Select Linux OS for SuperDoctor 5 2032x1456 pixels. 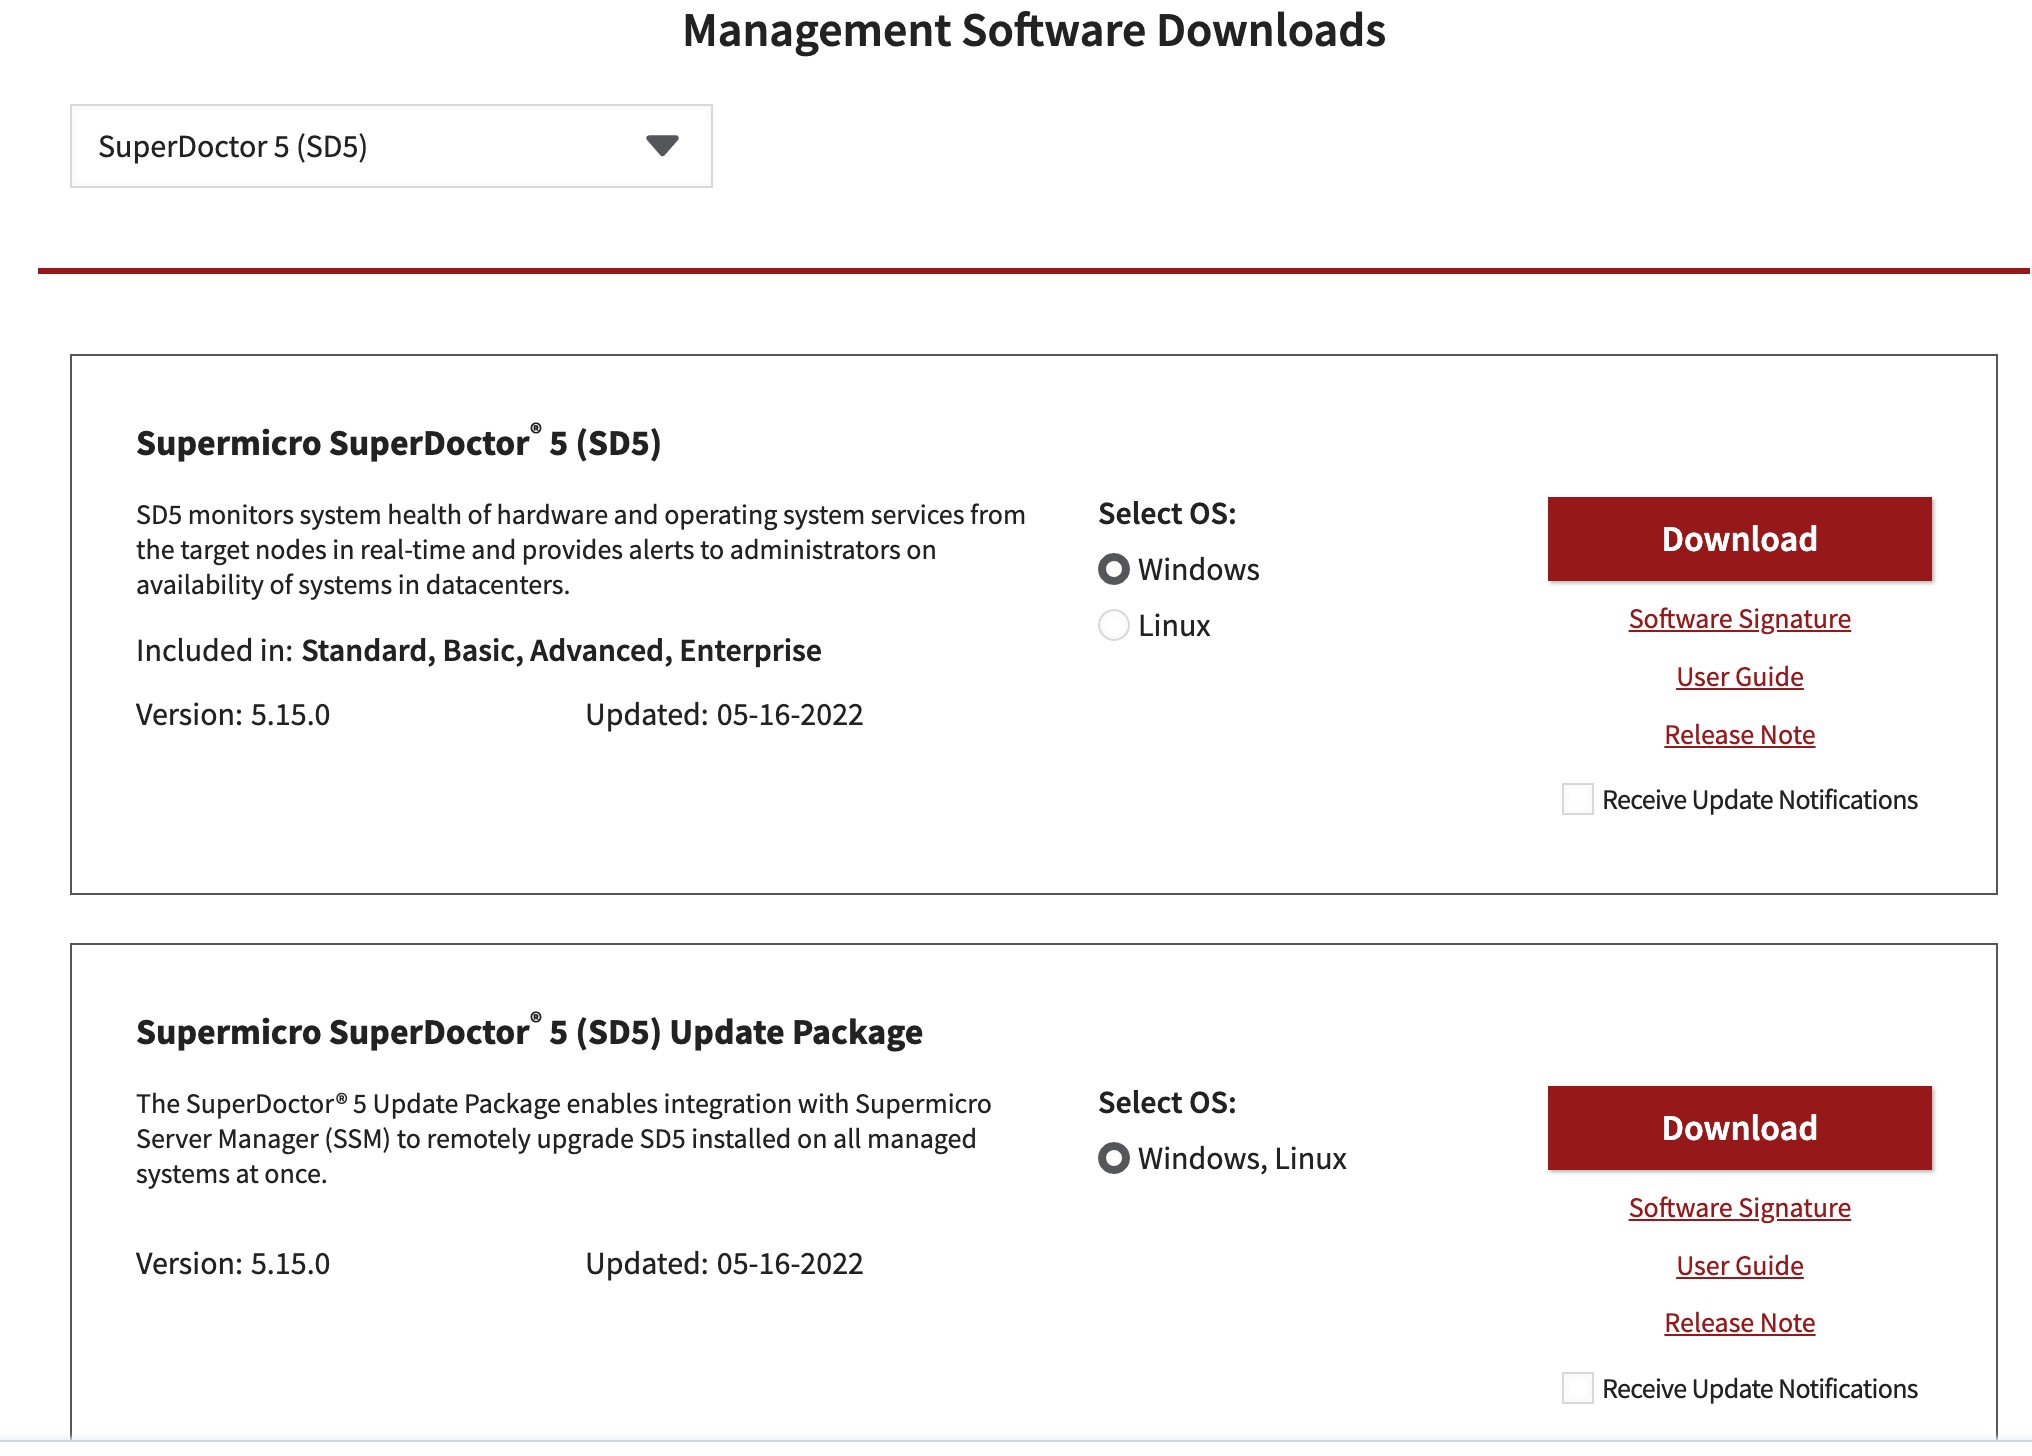(1114, 625)
